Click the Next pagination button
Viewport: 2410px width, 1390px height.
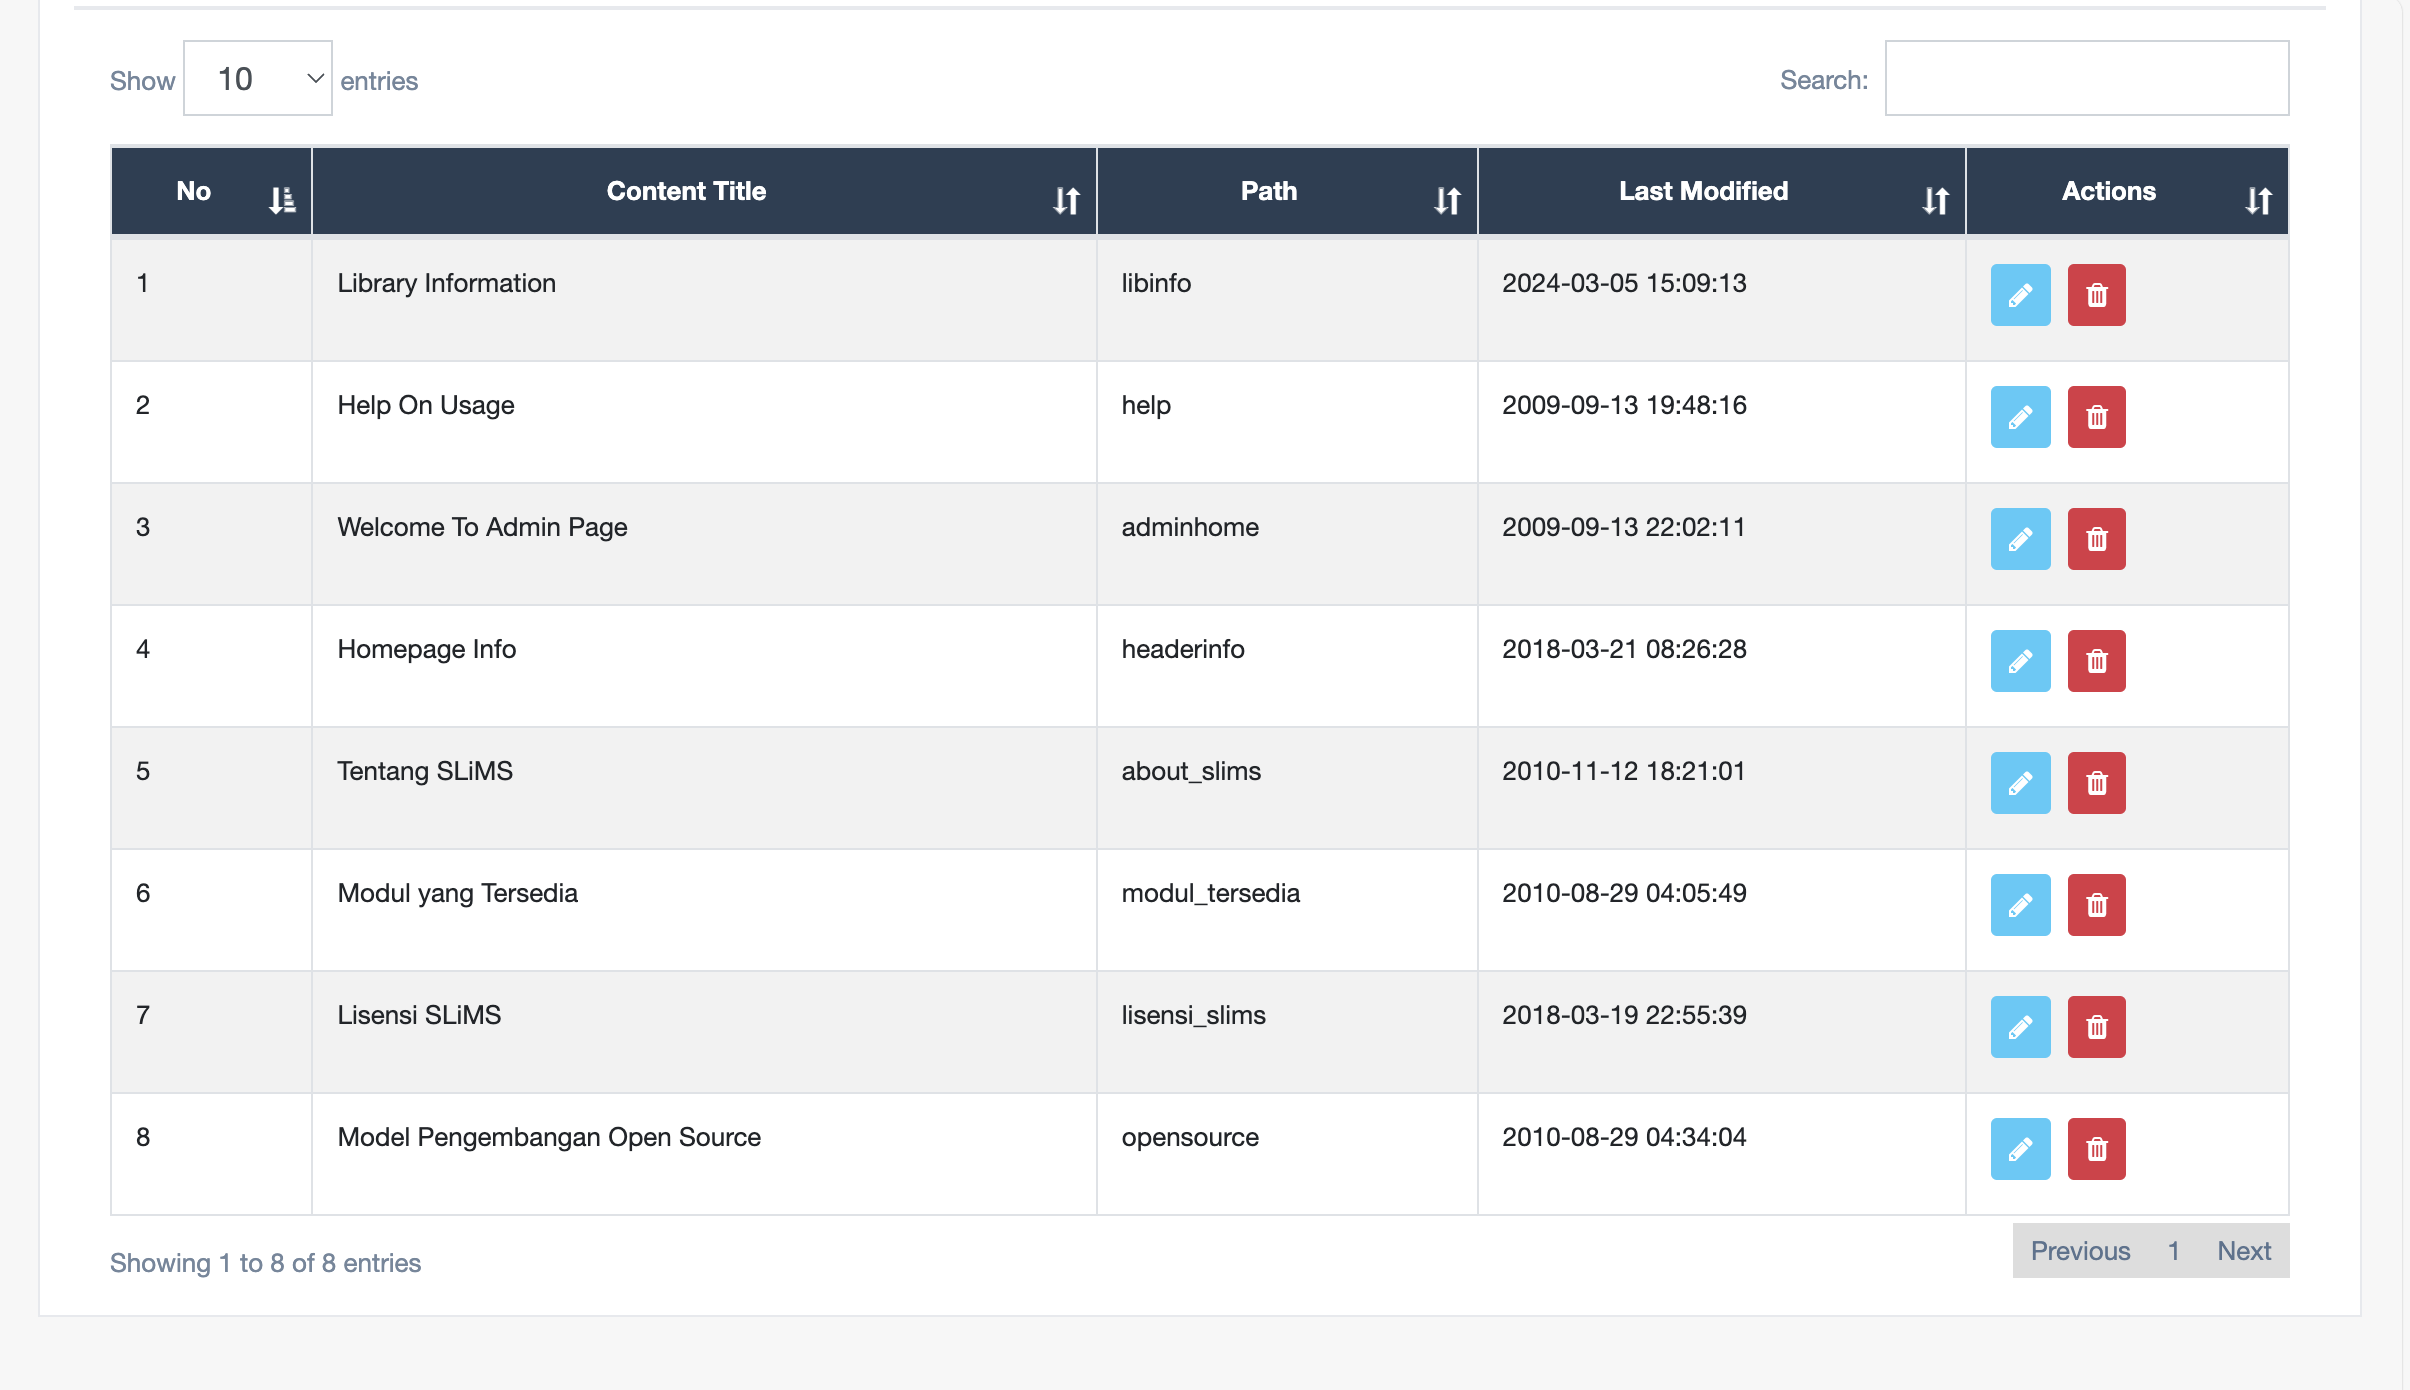coord(2244,1251)
